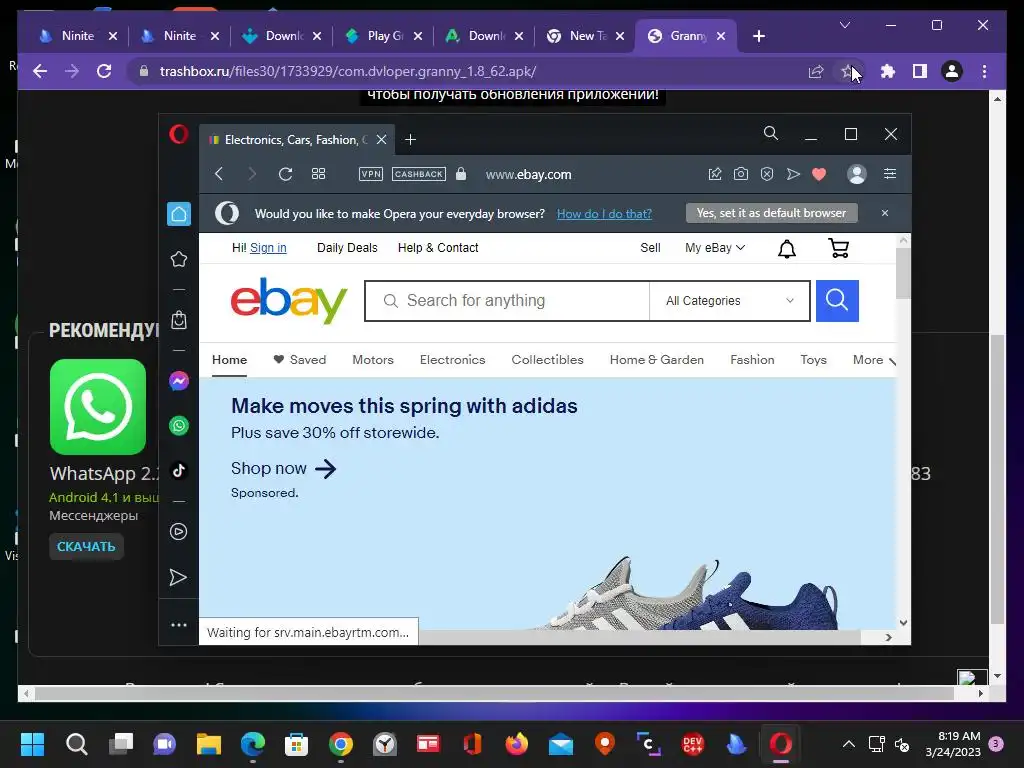Open Player icon in Opera sidebar
Image resolution: width=1024 pixels, height=768 pixels.
tap(178, 532)
